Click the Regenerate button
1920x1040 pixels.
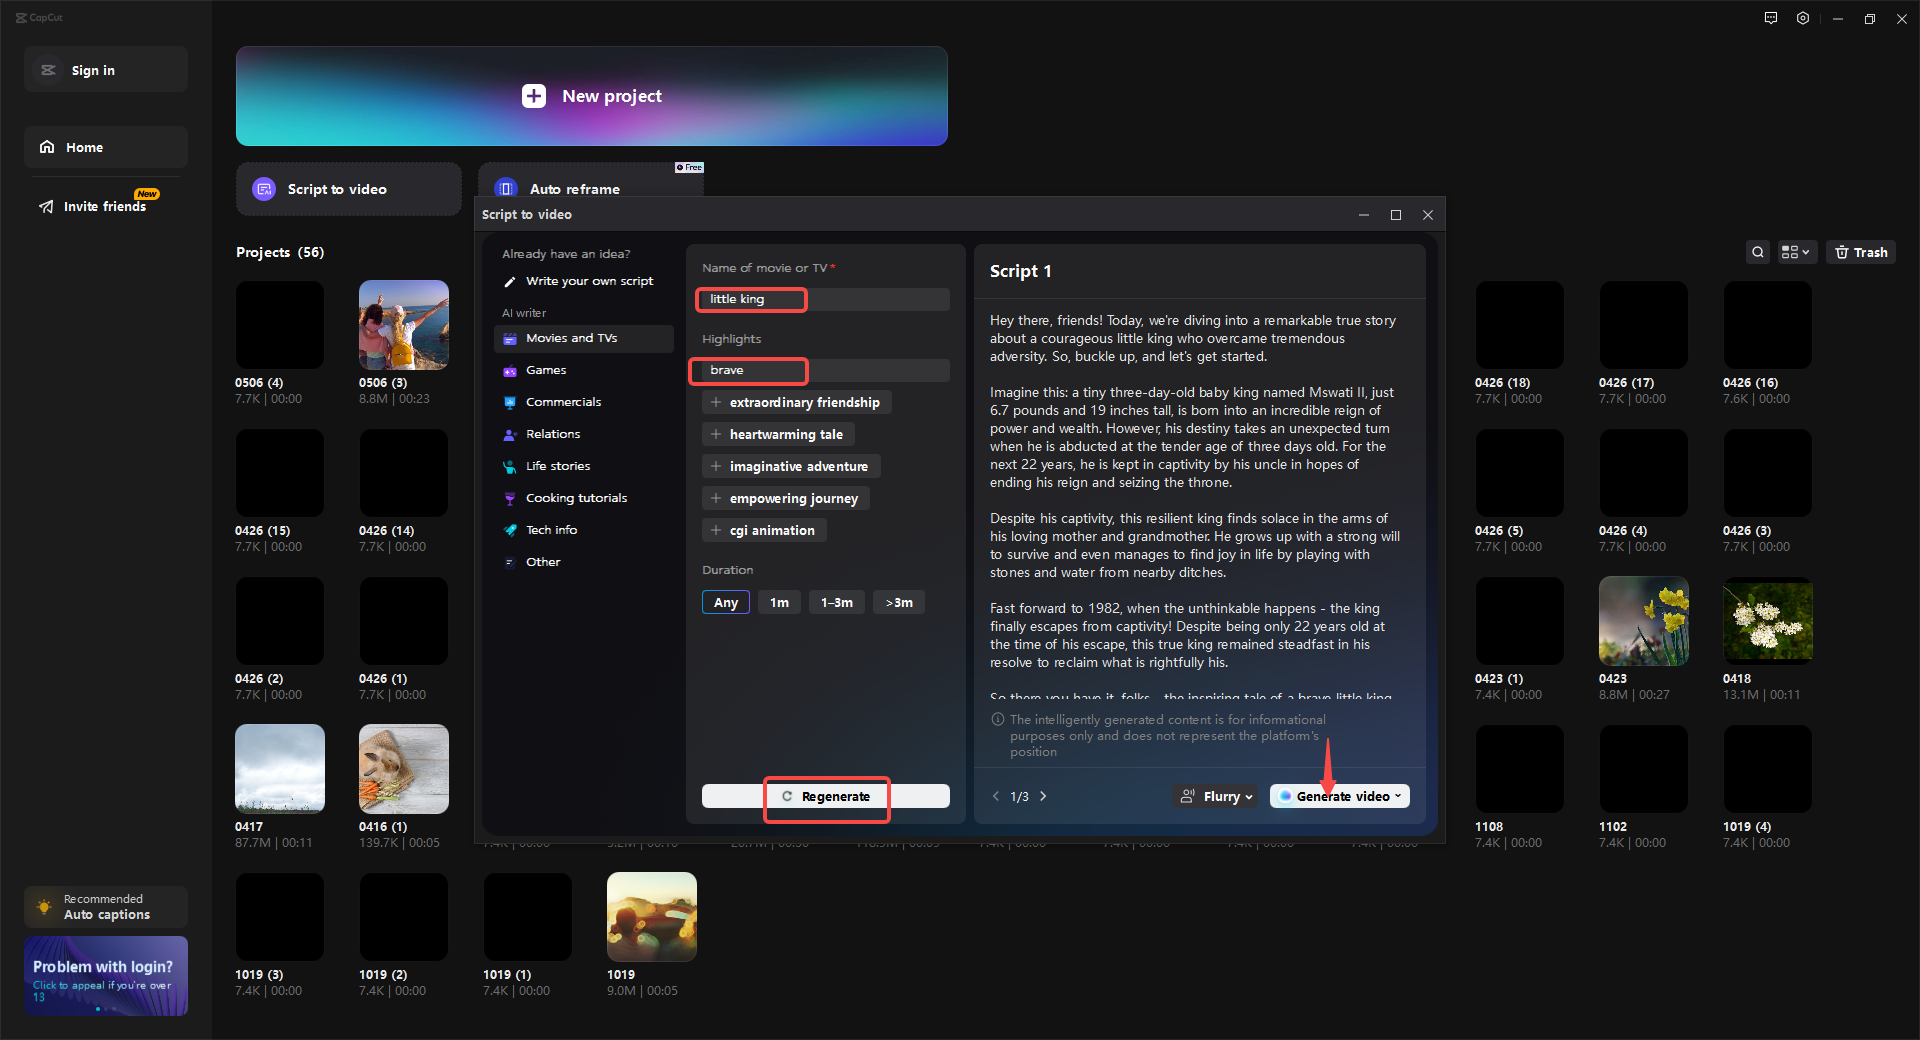(x=826, y=796)
